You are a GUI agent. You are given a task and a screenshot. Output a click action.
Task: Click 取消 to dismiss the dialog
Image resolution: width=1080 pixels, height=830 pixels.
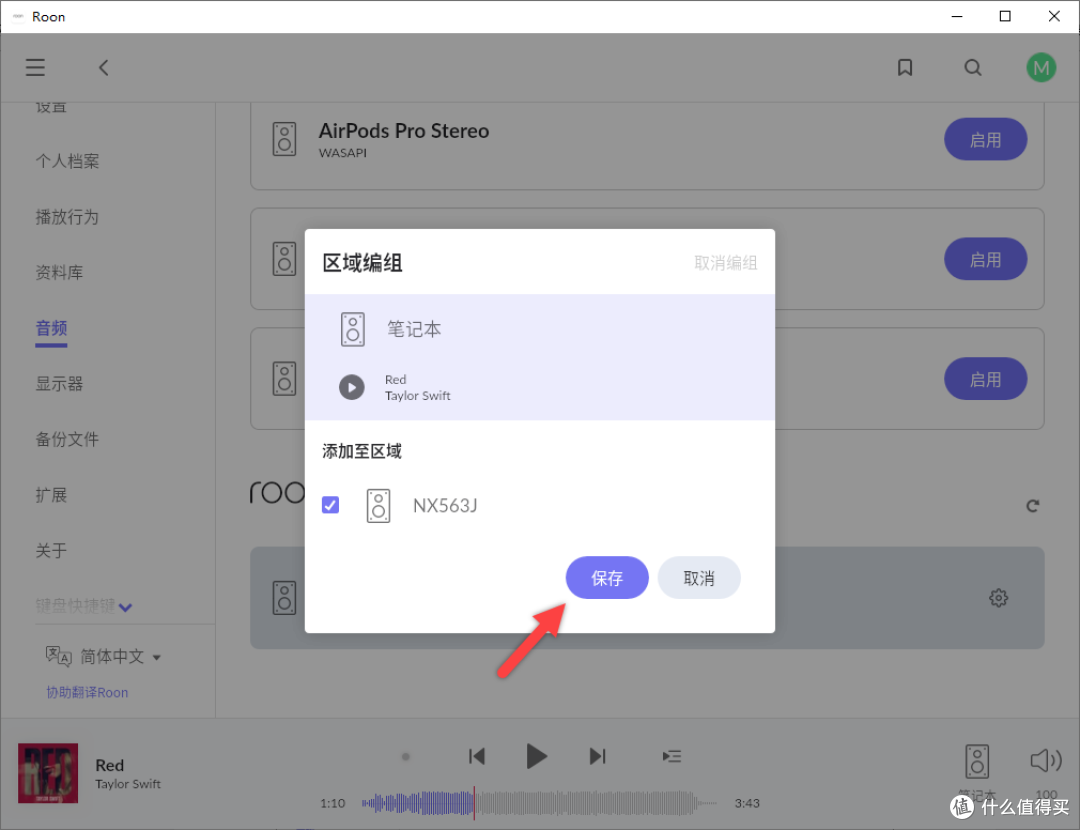(698, 578)
